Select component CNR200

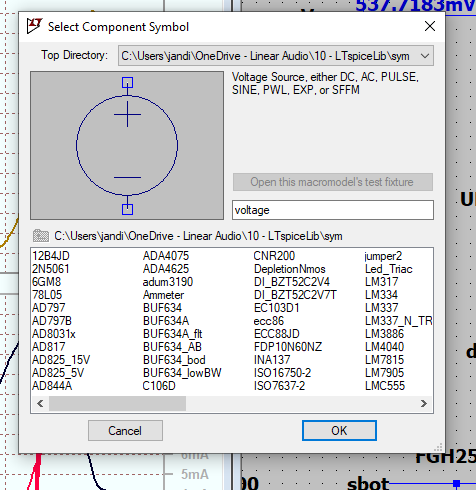pos(274,256)
